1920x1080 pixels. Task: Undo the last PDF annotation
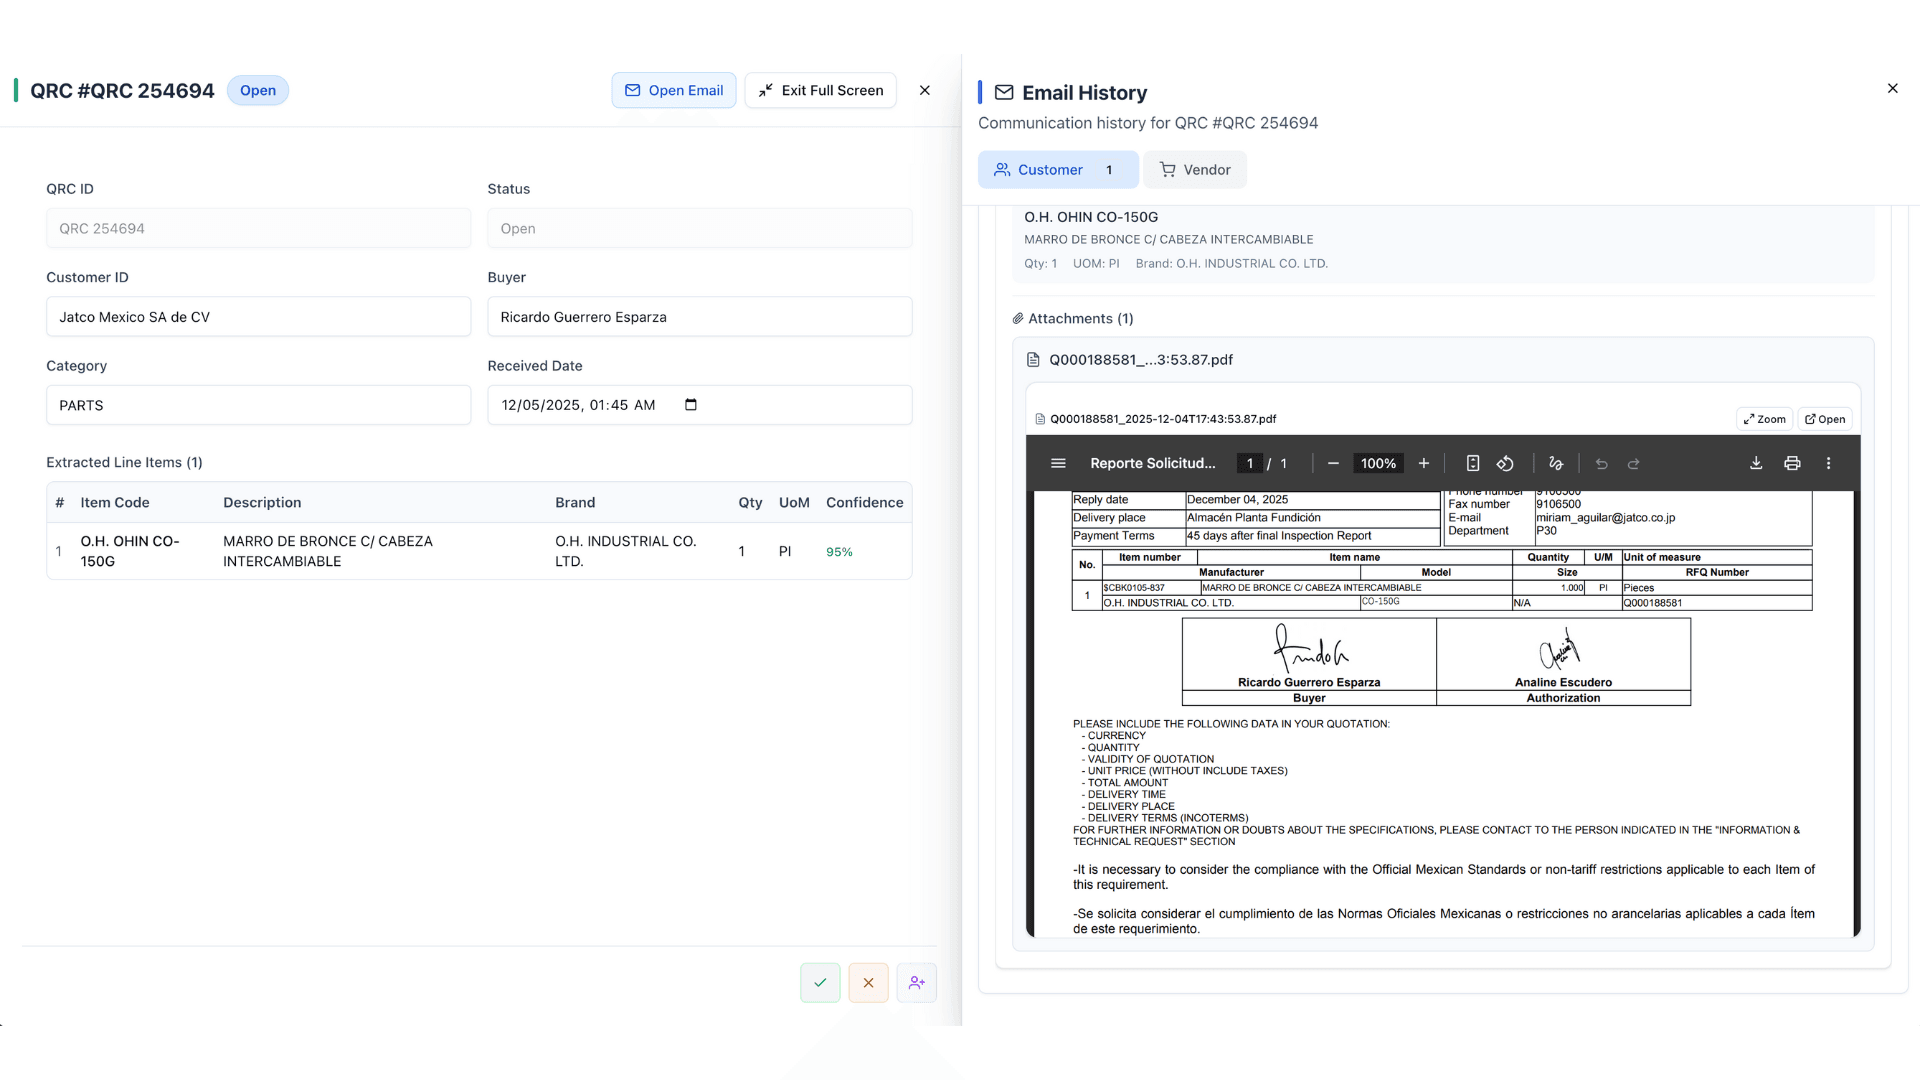pos(1602,463)
